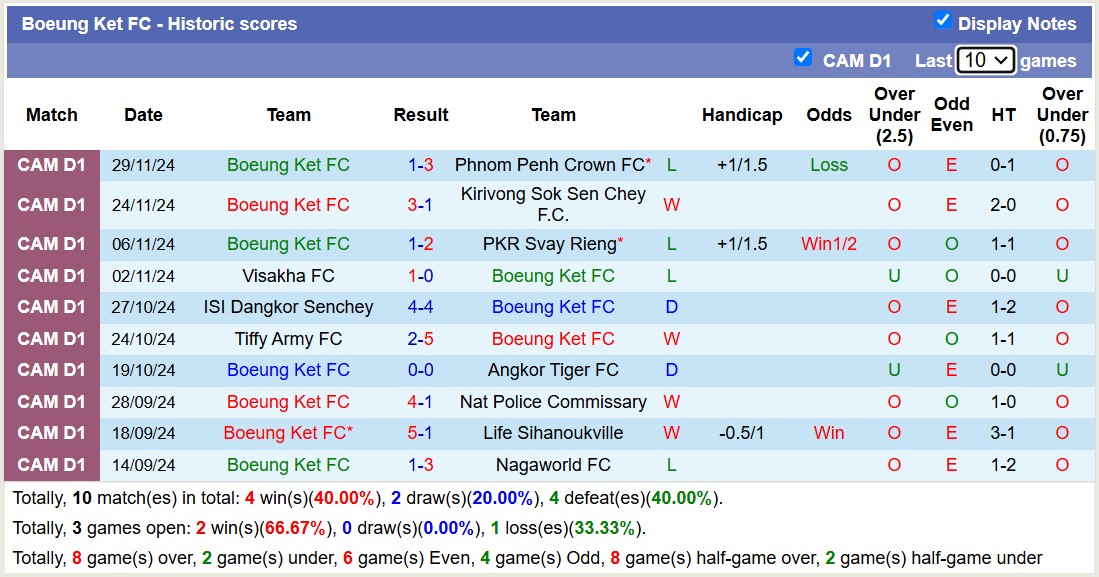
Task: Open Nat Police Commissary team page
Action: click(x=554, y=402)
